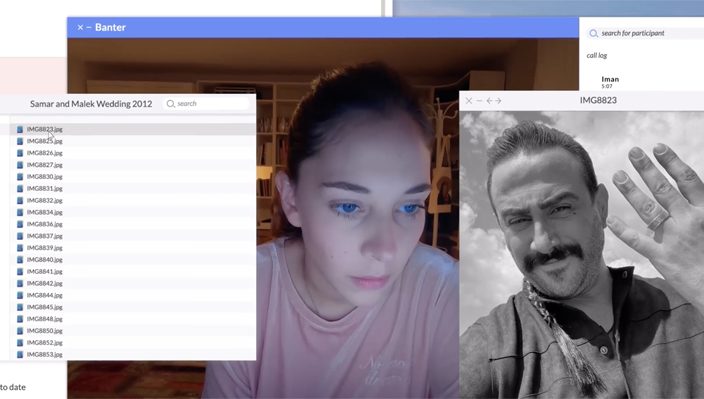Click the magnifier icon in folder search

point(171,104)
